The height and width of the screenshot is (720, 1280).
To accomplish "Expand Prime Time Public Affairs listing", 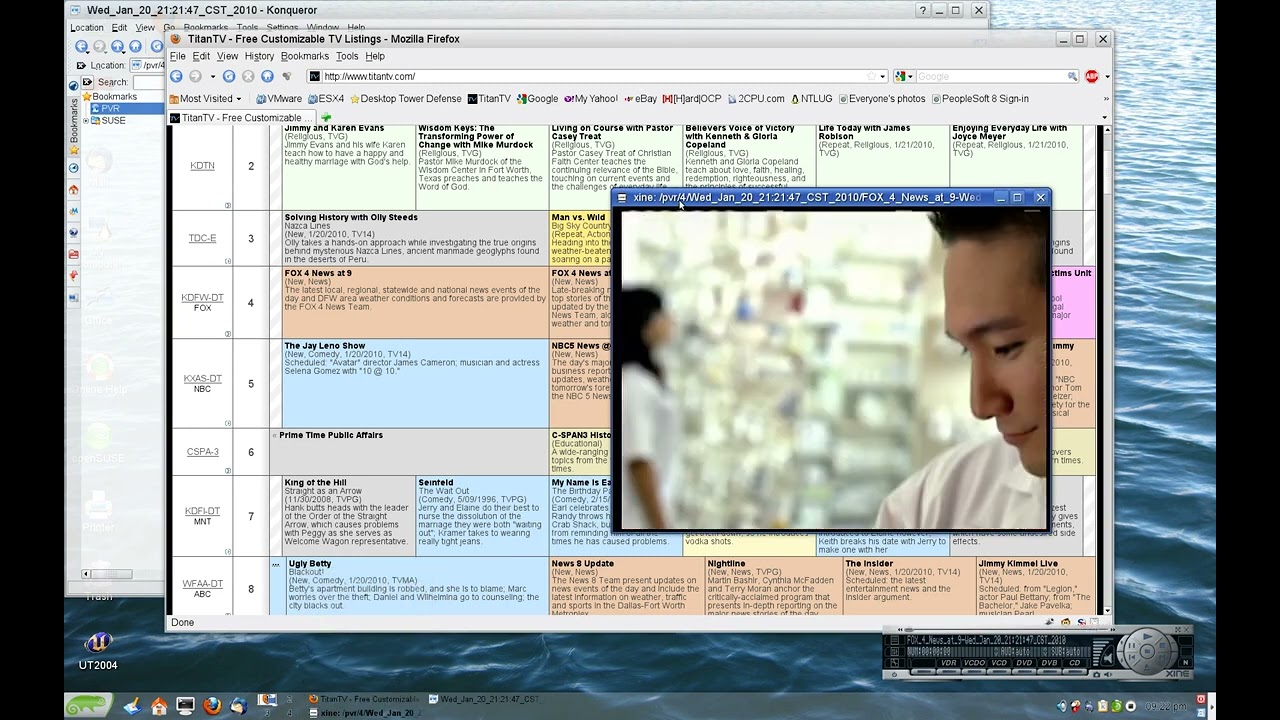I will click(275, 436).
